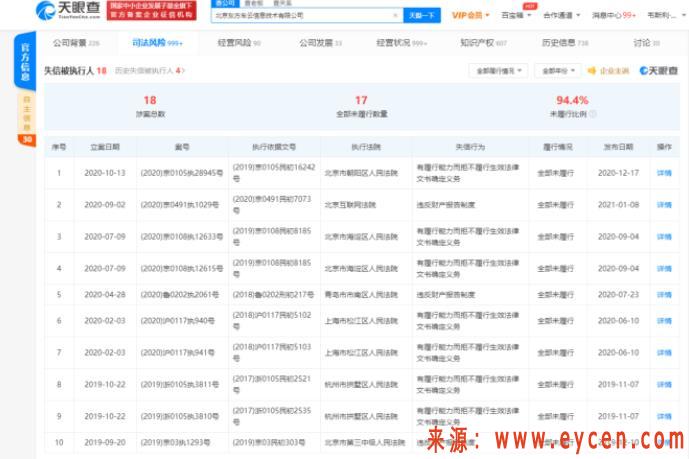This screenshot has height=459, width=689.
Task: Clear the search box with the x icon
Action: (395, 15)
